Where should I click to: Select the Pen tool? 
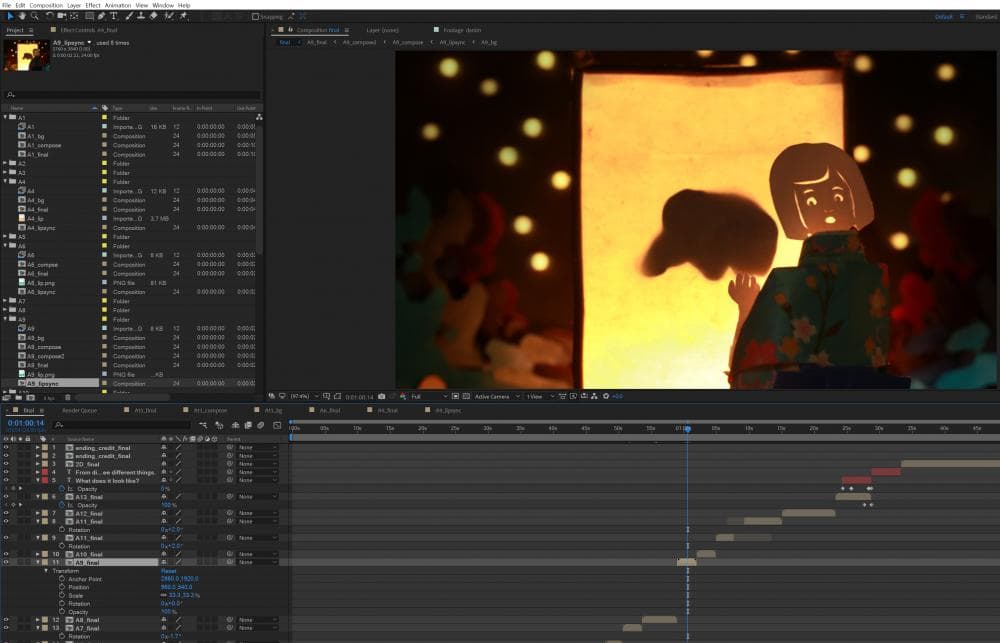[x=101, y=16]
